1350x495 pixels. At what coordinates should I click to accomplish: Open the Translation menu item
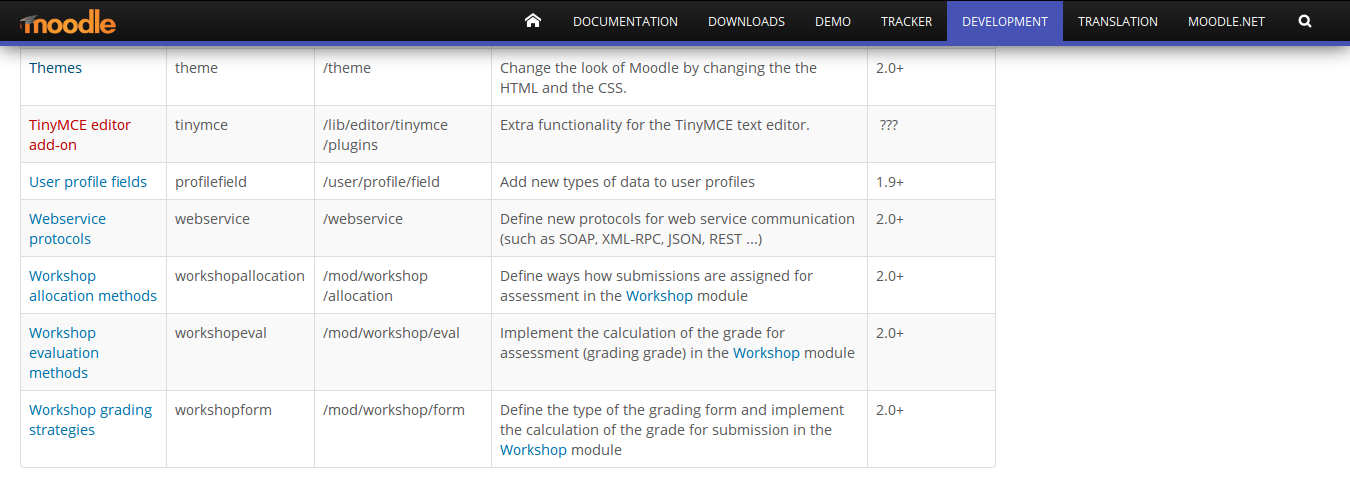[x=1118, y=21]
